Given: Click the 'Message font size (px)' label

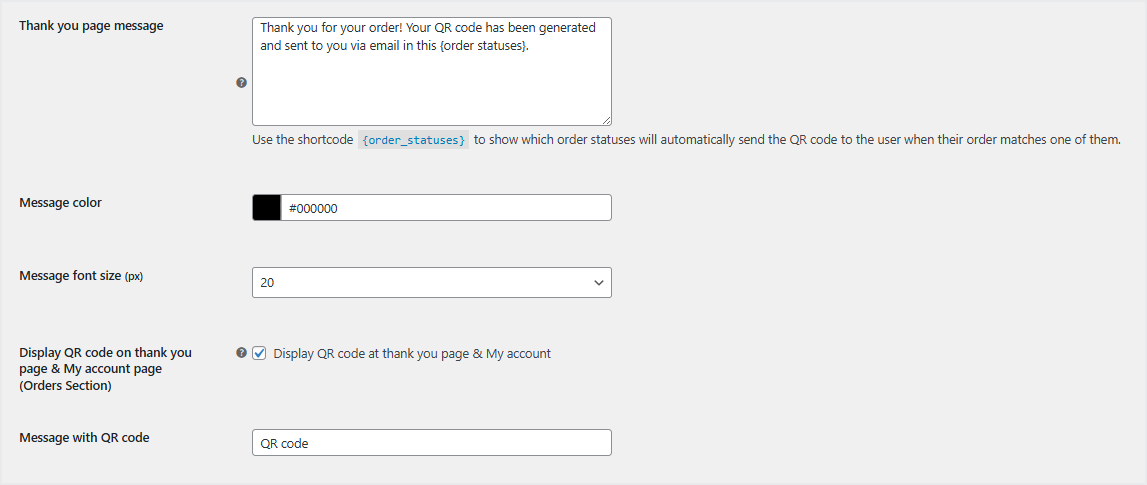Looking at the screenshot, I should click(81, 276).
